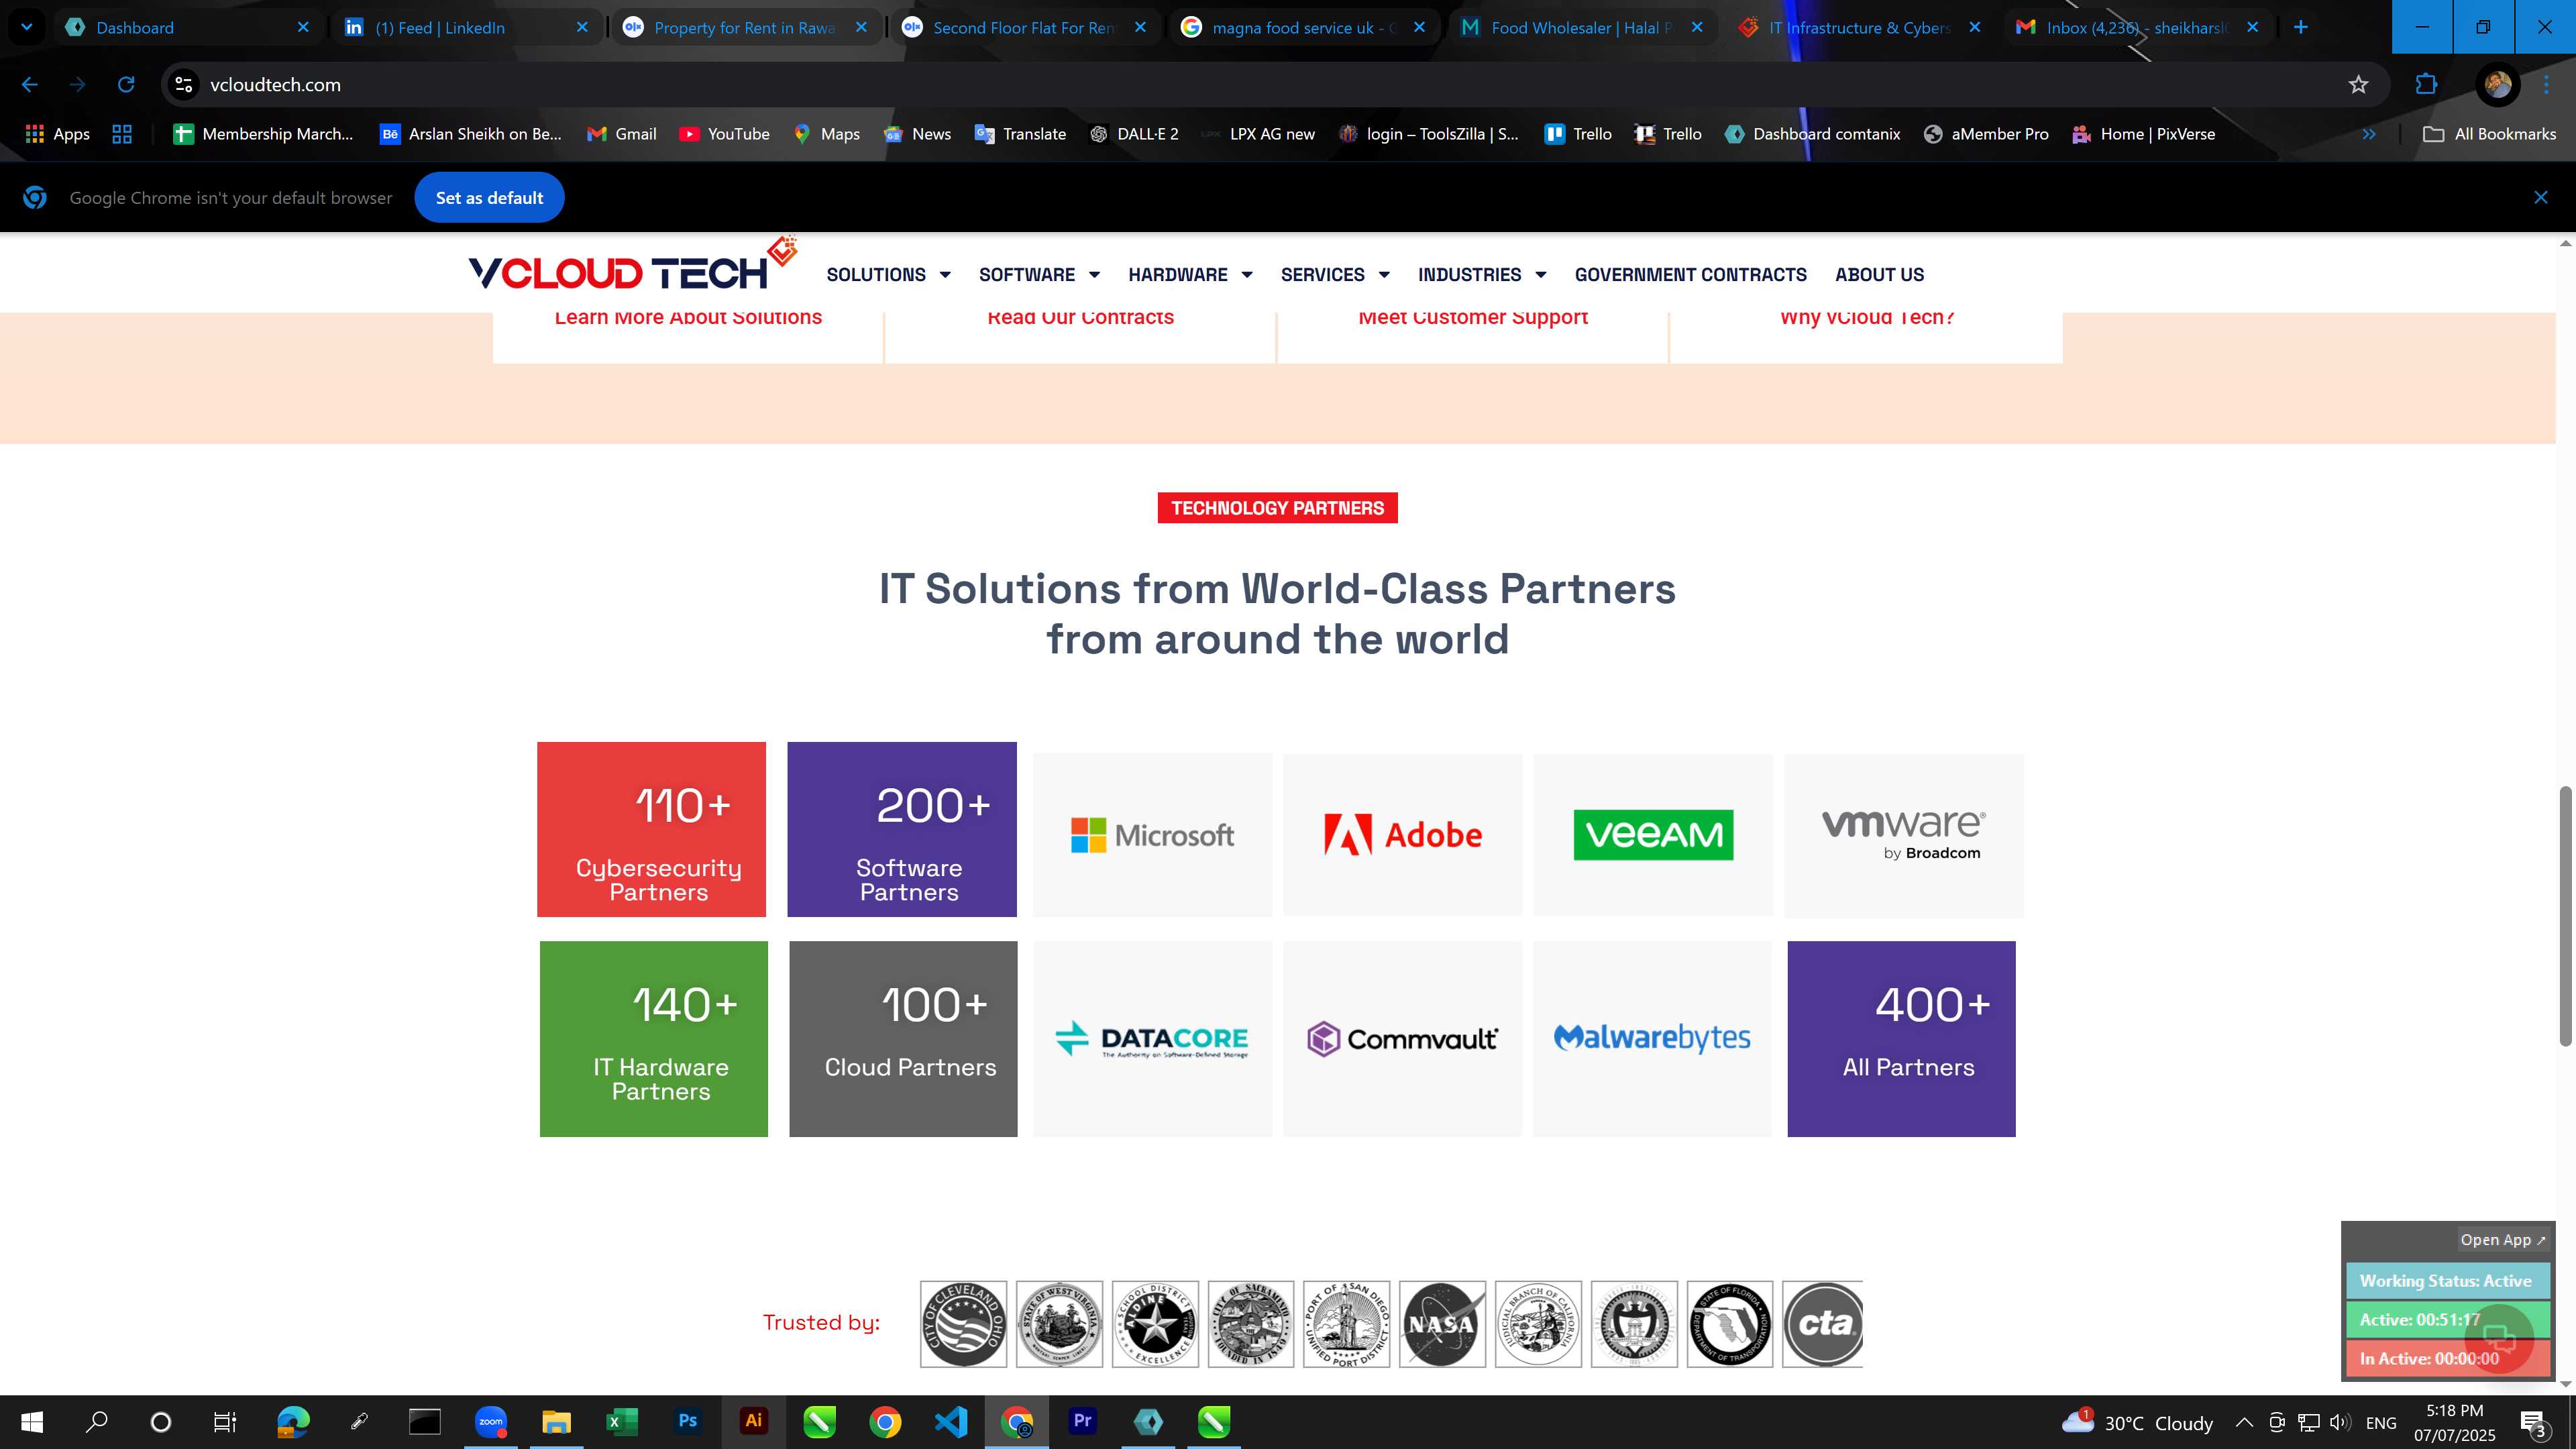
Task: Show more bookmarks with the chevron
Action: click(2369, 134)
